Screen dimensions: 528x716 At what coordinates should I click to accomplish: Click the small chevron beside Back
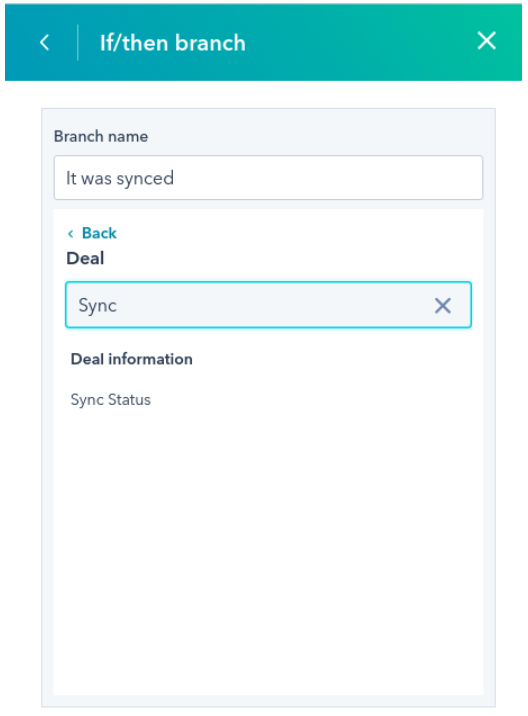click(70, 234)
